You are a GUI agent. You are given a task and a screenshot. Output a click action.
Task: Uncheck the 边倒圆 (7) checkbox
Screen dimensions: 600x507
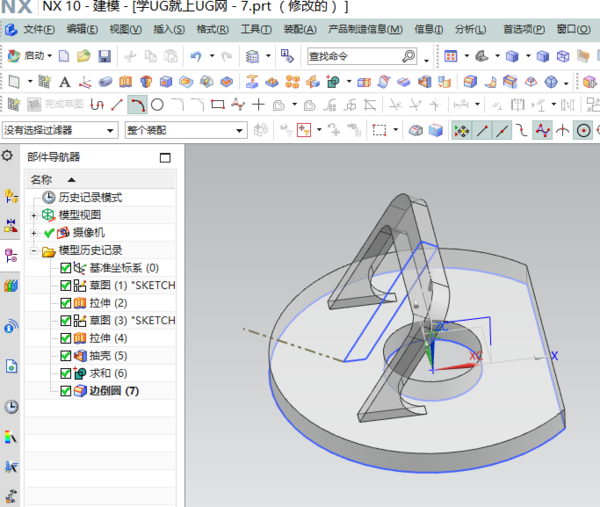[x=66, y=391]
